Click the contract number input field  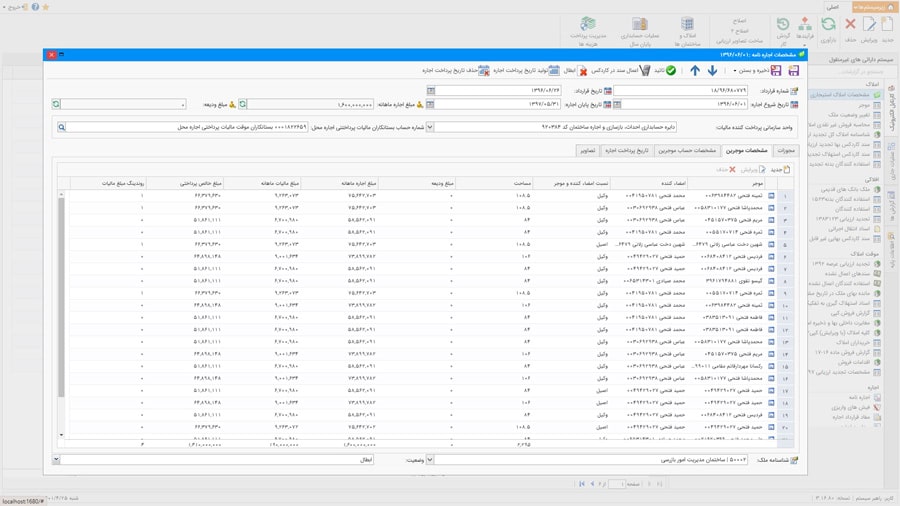pos(680,90)
